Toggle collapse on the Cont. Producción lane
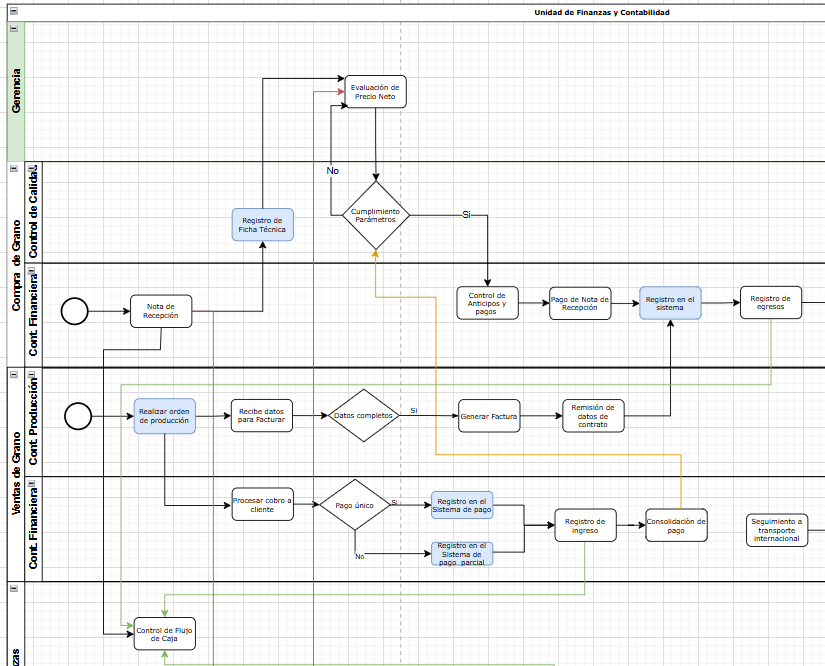The image size is (825, 666). [x=31, y=372]
